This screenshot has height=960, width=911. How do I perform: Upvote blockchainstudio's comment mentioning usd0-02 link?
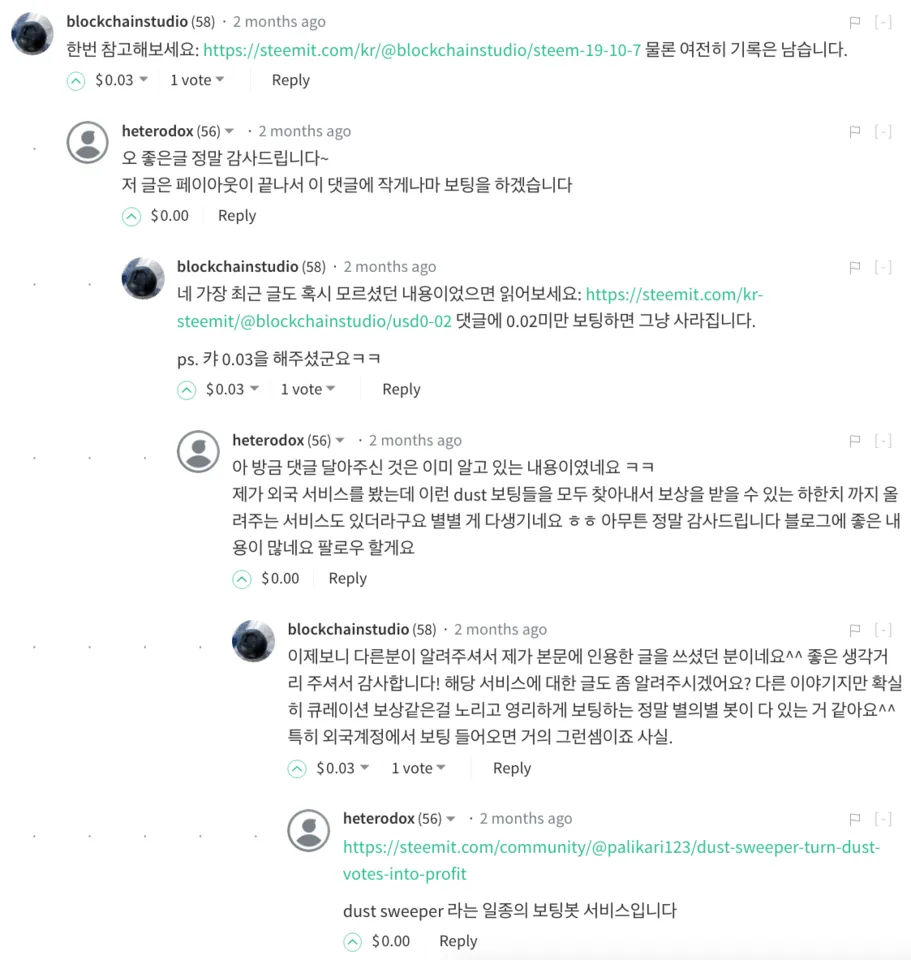[x=187, y=390]
